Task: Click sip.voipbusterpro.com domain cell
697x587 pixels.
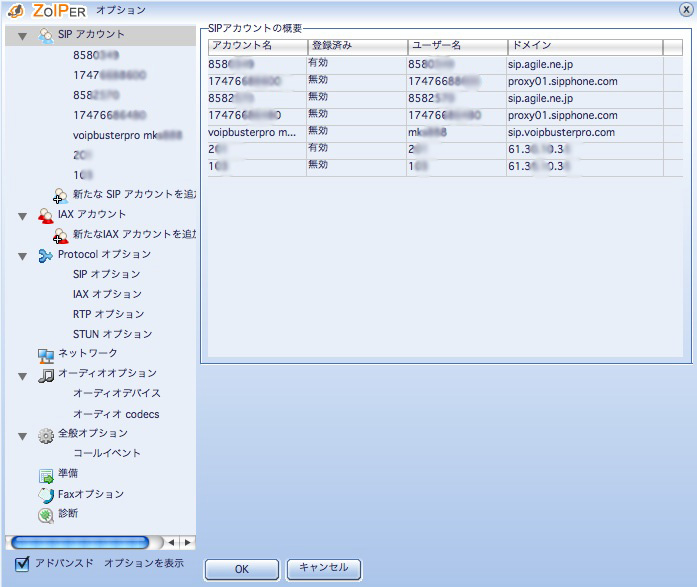Action: pyautogui.click(x=561, y=132)
